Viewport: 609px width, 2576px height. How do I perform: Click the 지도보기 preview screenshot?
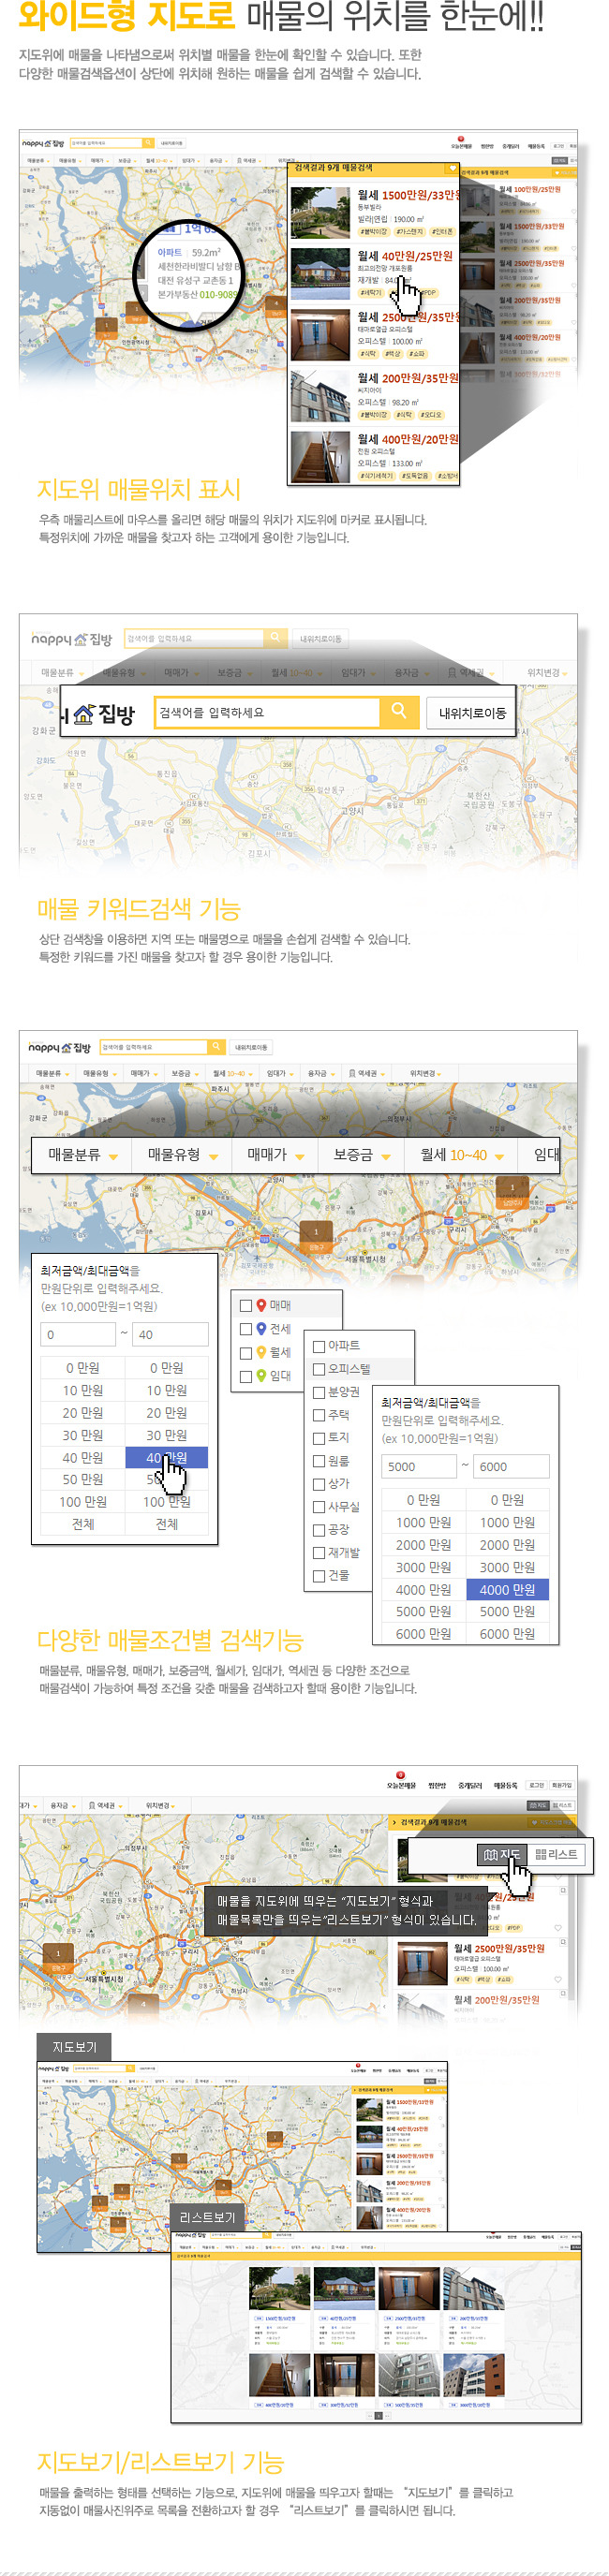click(x=242, y=2157)
